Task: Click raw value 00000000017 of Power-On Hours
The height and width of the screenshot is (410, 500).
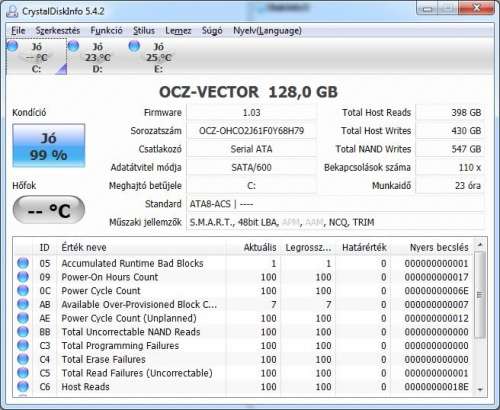Action: coord(436,277)
